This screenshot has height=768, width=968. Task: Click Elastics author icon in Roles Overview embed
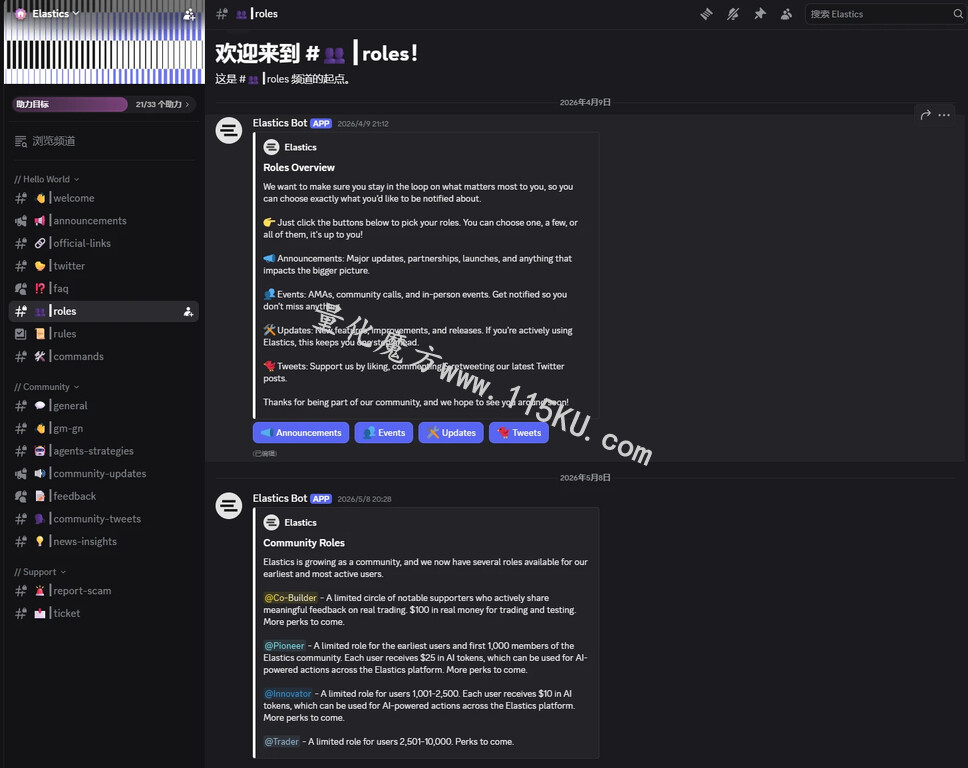[272, 147]
